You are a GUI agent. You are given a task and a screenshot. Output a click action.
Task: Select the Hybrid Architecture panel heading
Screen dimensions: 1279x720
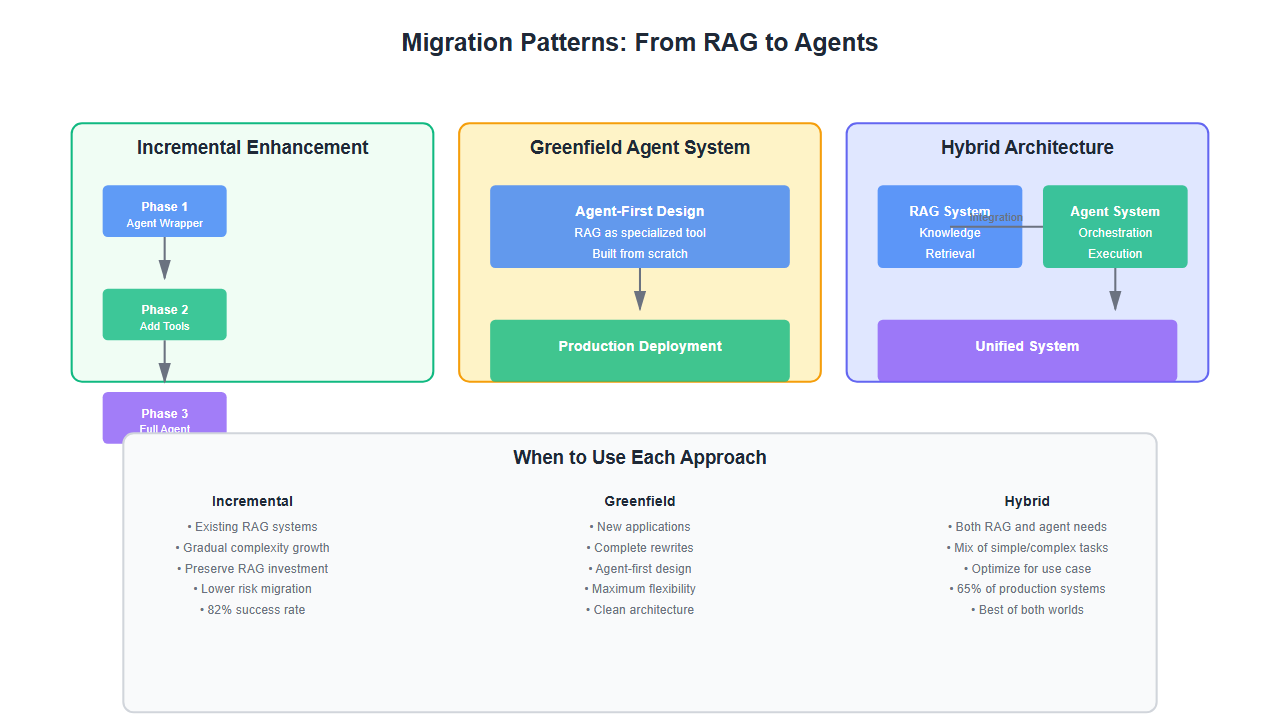pos(1027,148)
